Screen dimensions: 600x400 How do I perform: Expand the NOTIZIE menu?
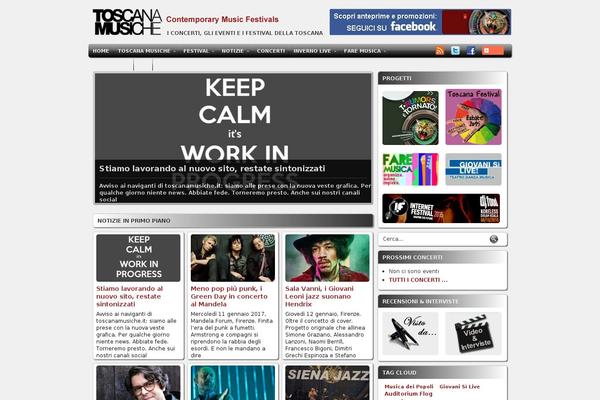[x=235, y=51]
